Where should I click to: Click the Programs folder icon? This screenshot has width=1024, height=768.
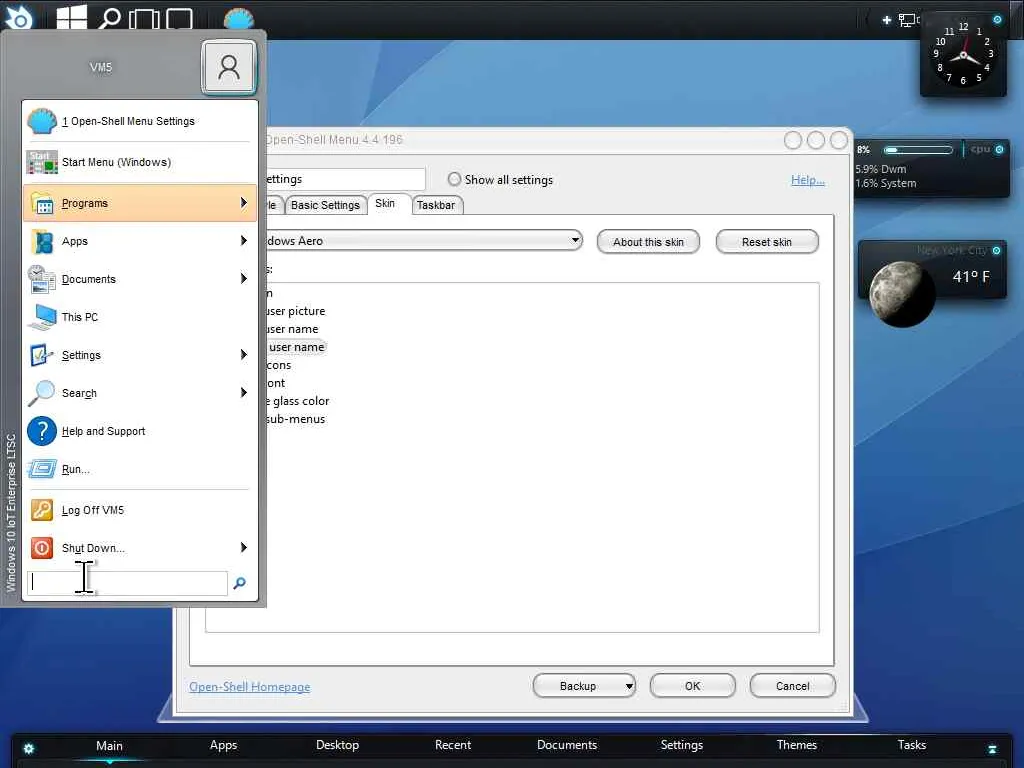[42, 204]
